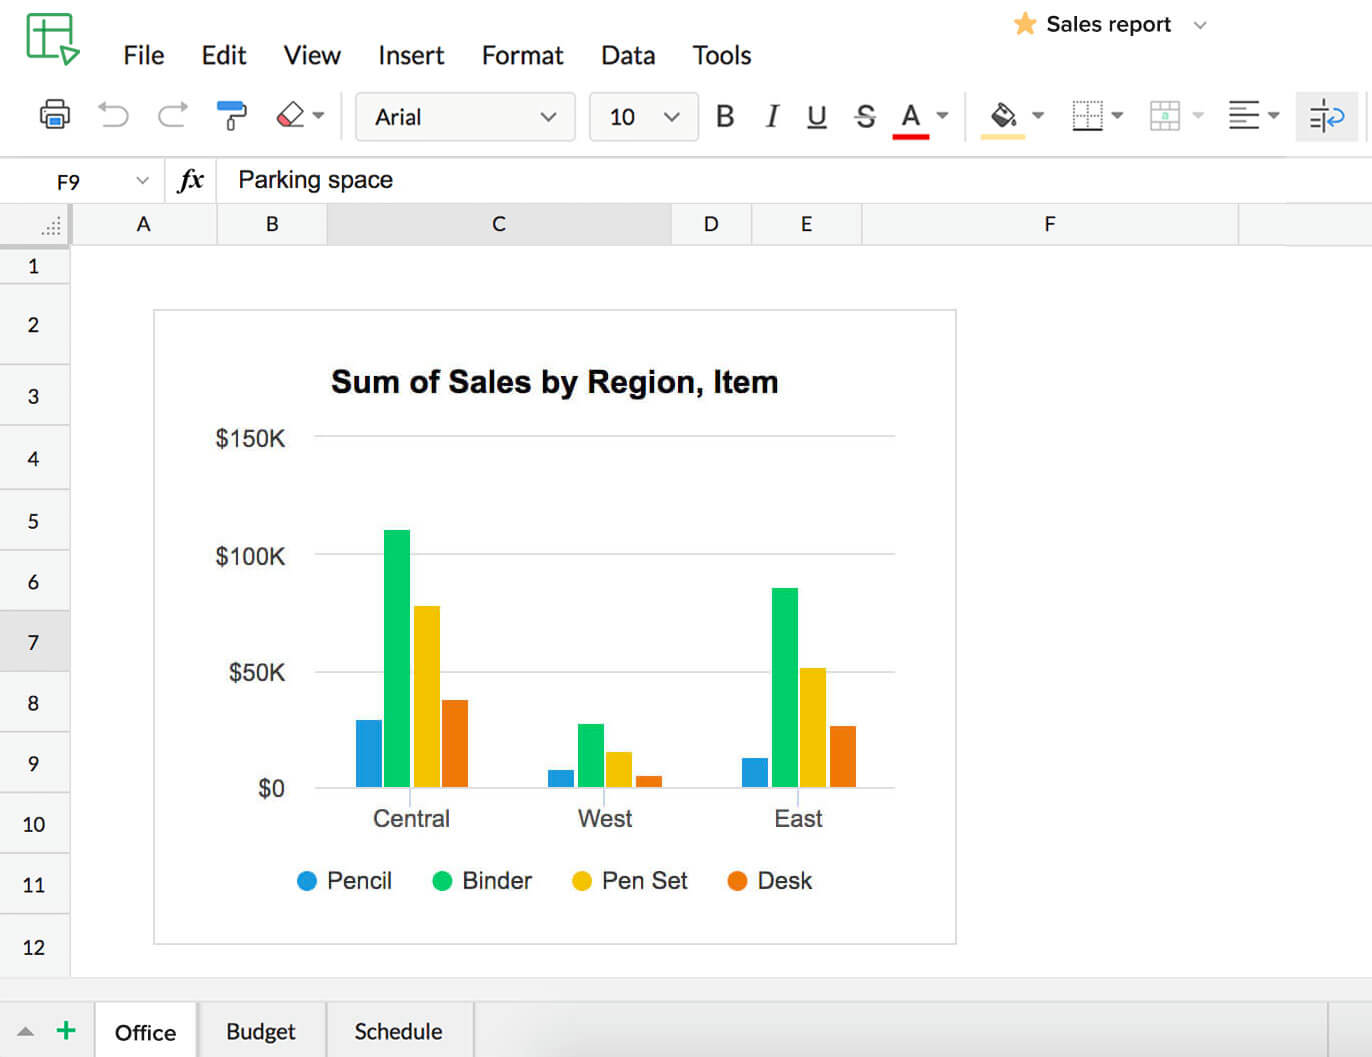Toggle italic text style
Viewport: 1372px width, 1057px height.
(771, 117)
